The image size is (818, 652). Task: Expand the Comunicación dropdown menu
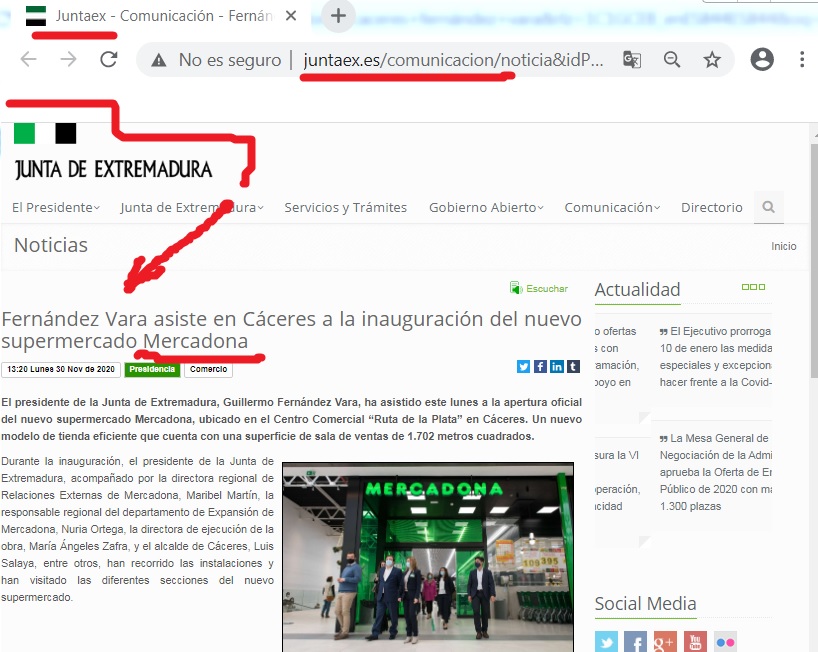pyautogui.click(x=612, y=208)
